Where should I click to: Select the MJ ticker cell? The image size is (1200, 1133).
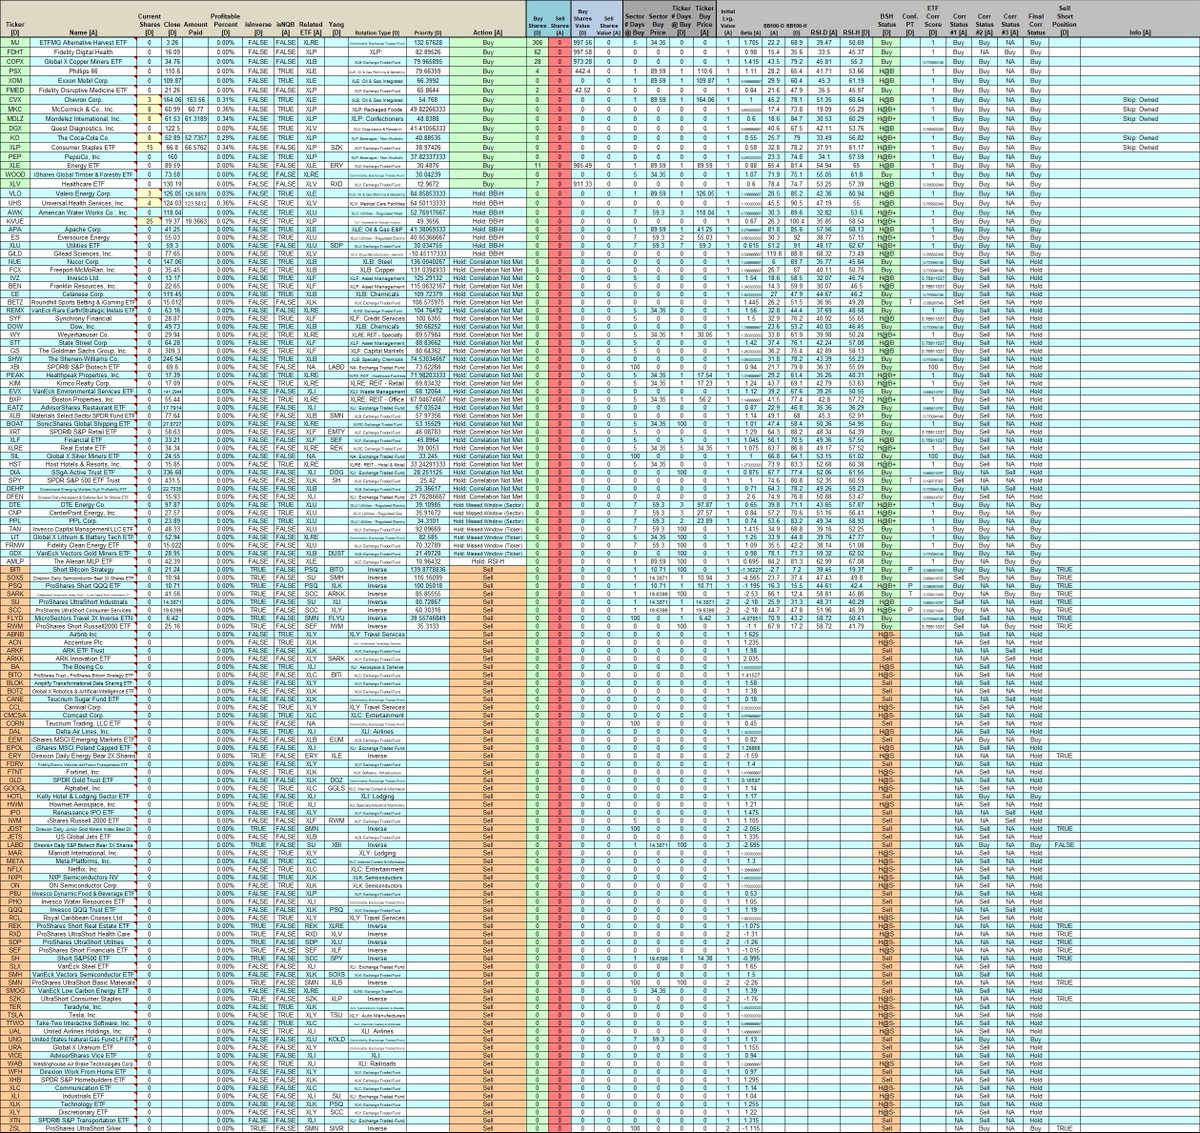tap(15, 44)
